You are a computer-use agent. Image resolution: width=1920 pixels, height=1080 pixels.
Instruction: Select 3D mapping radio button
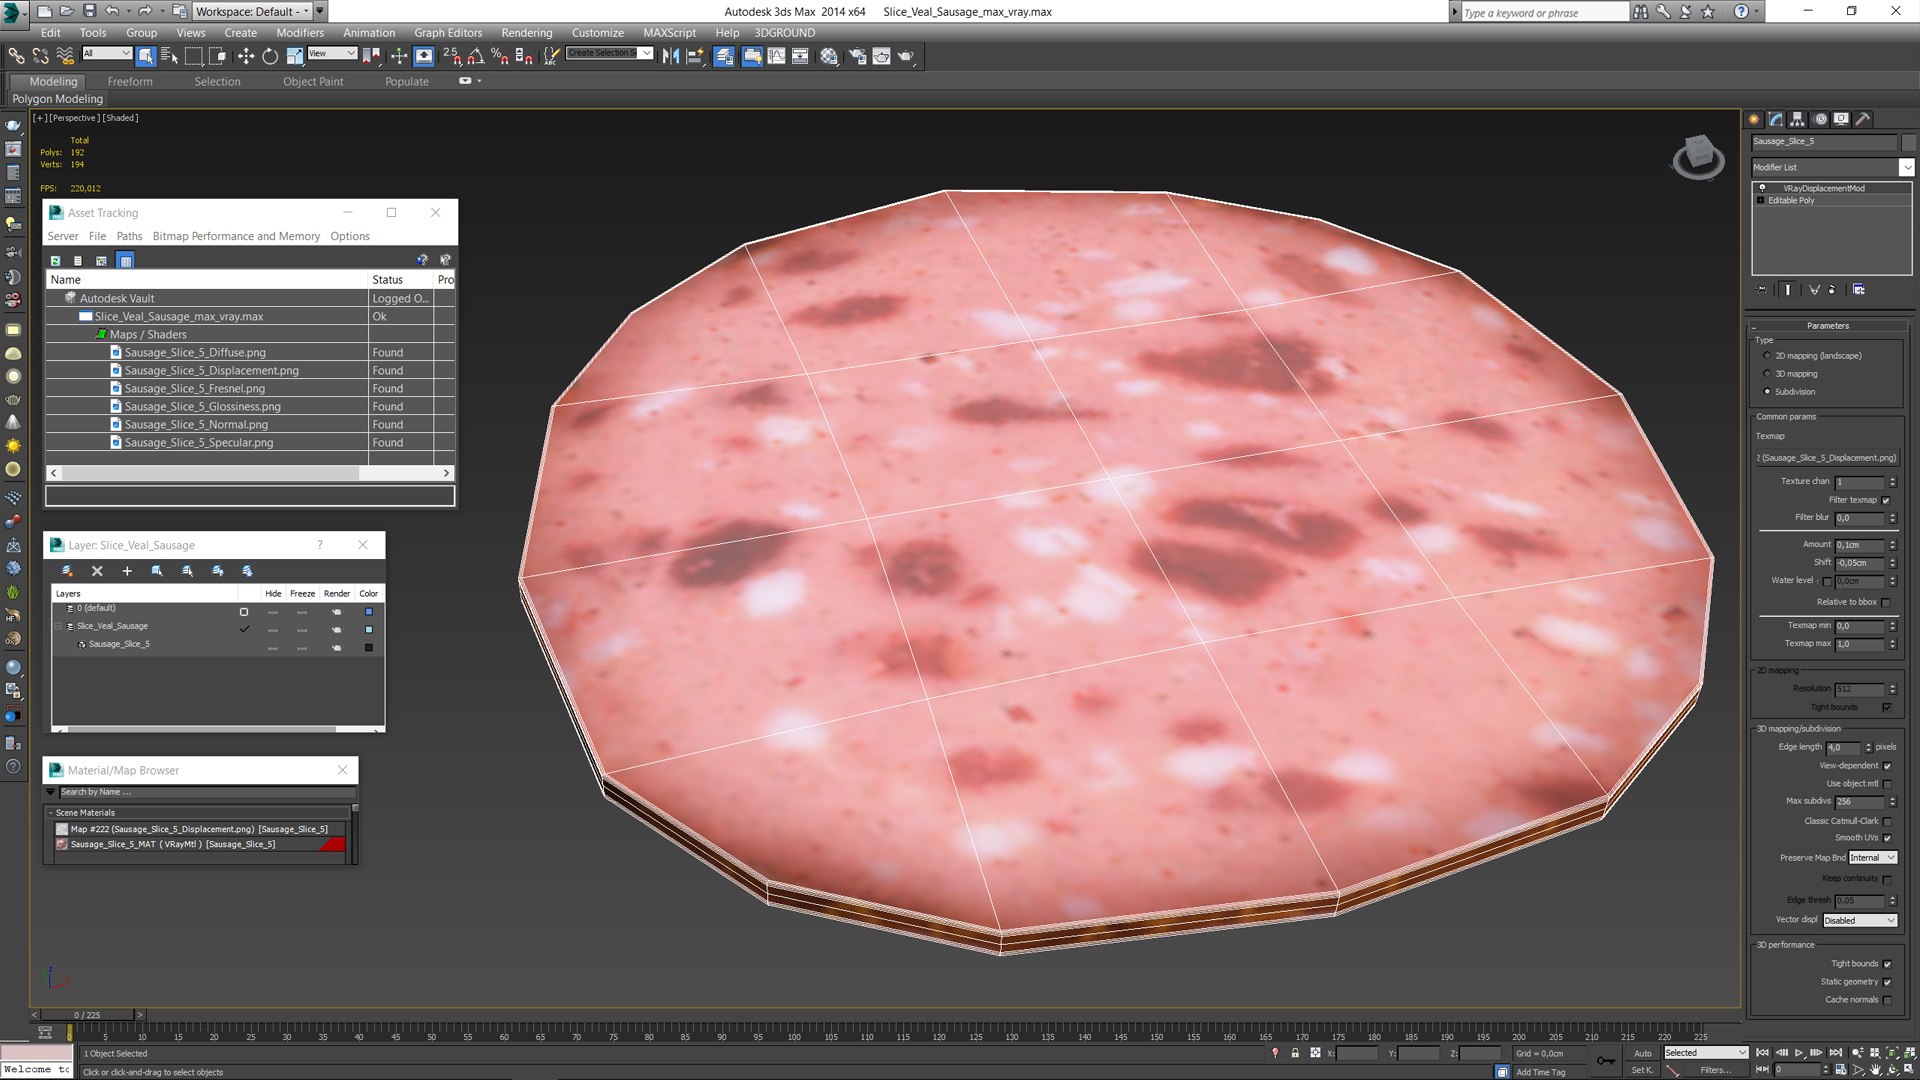(1767, 374)
